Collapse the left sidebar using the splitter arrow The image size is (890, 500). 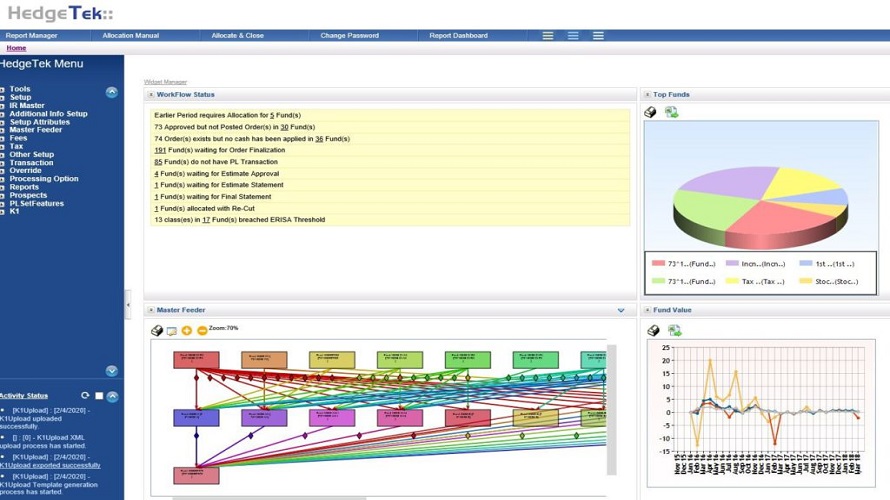(x=128, y=305)
